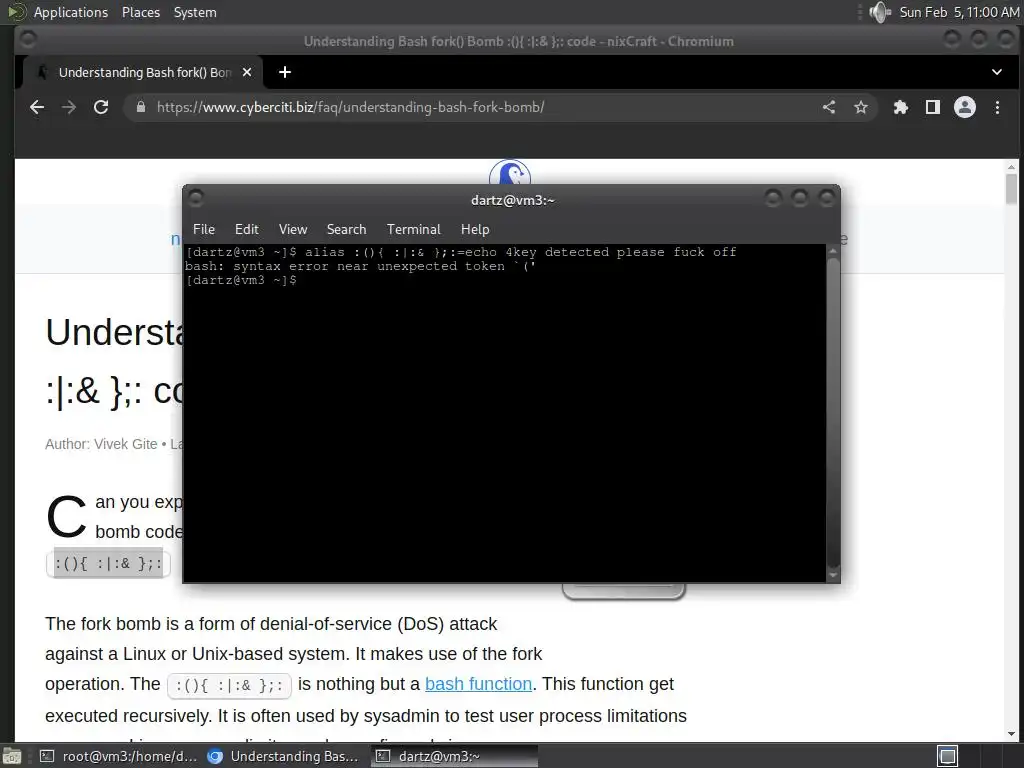Open terminal Edit menu
Screen dimensions: 1024x768
(247, 229)
